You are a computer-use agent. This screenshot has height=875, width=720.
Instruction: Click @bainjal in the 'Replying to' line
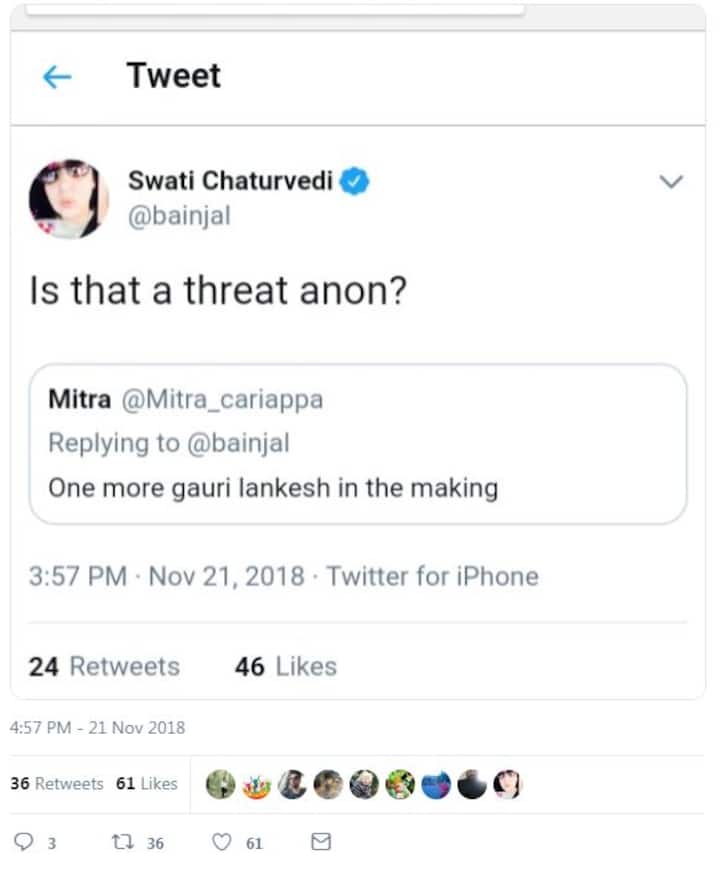[x=239, y=443]
